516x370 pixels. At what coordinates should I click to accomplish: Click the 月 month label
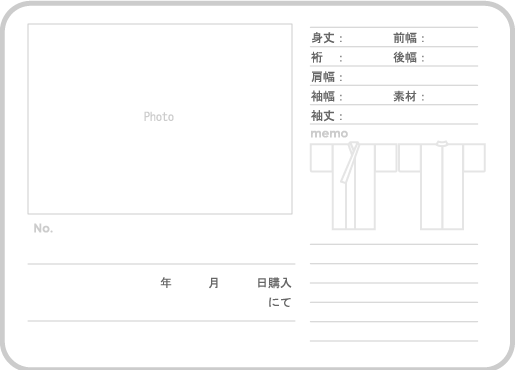[214, 283]
